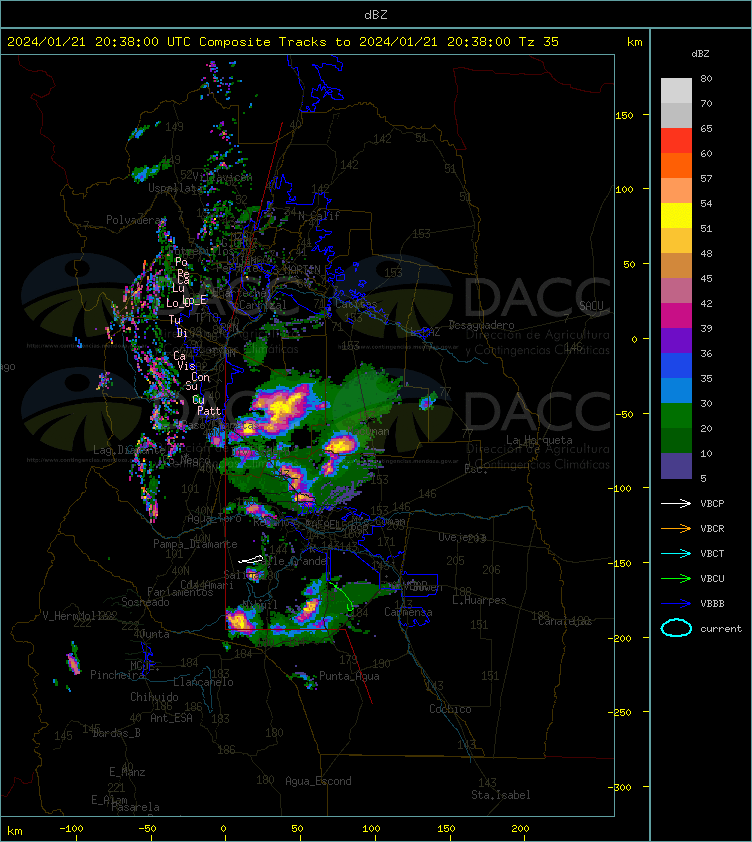
Task: Click the 'VBBB' legend label
Action: (712, 604)
